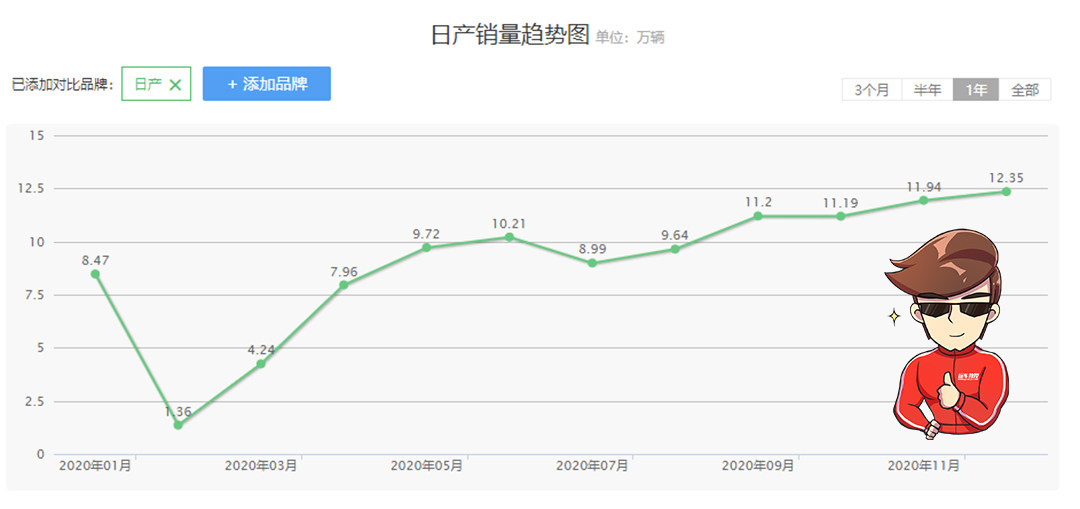The image size is (1080, 509).
Task: Click the 10.21 data point marker
Action: pyautogui.click(x=510, y=237)
